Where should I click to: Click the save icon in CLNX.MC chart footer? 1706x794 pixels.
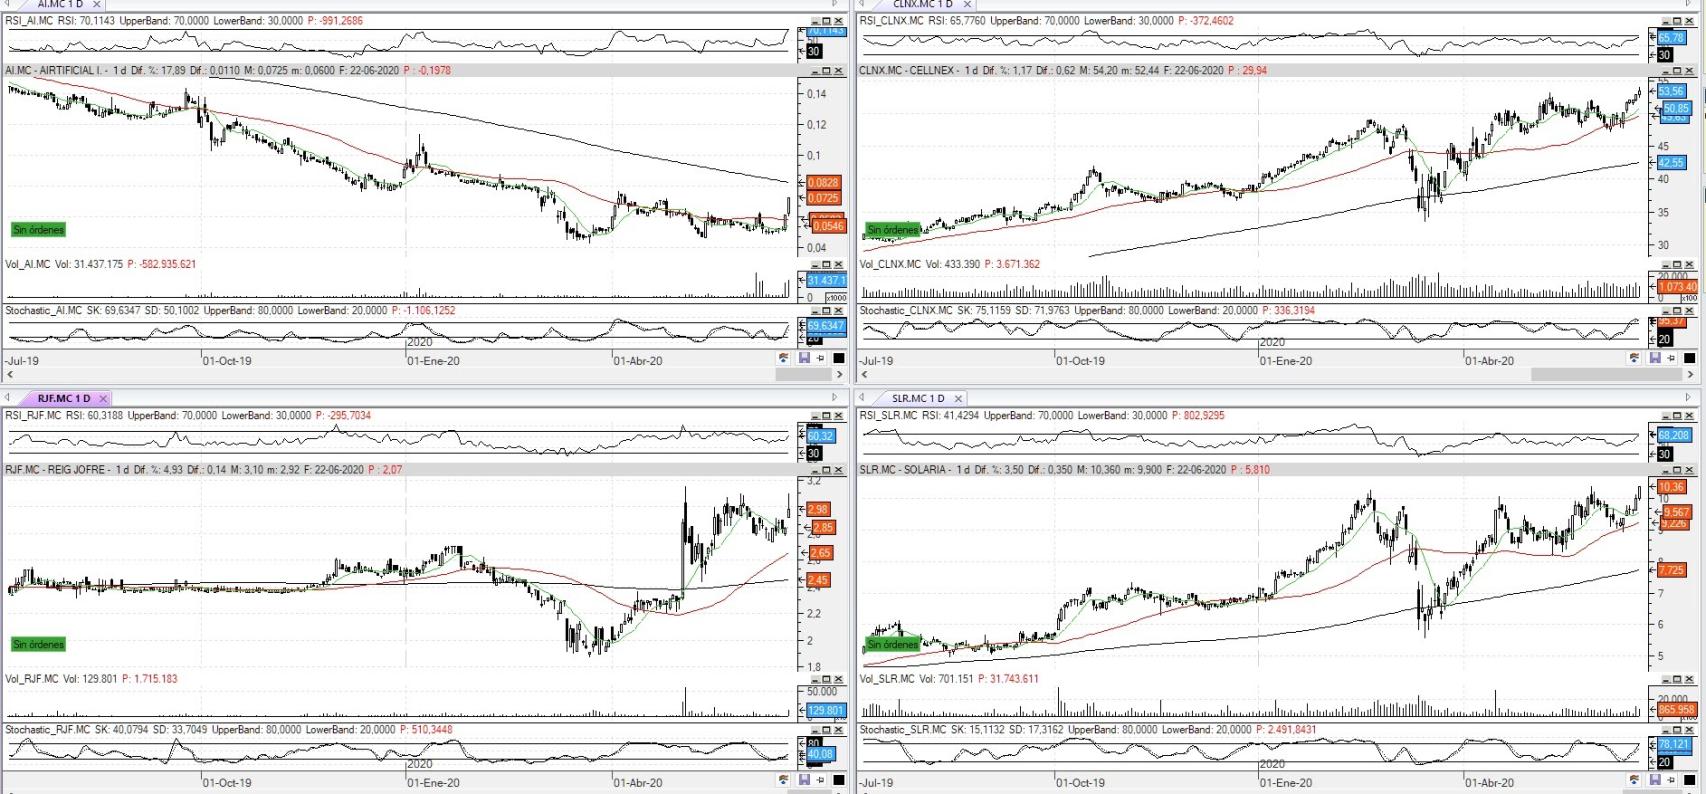pos(1655,358)
